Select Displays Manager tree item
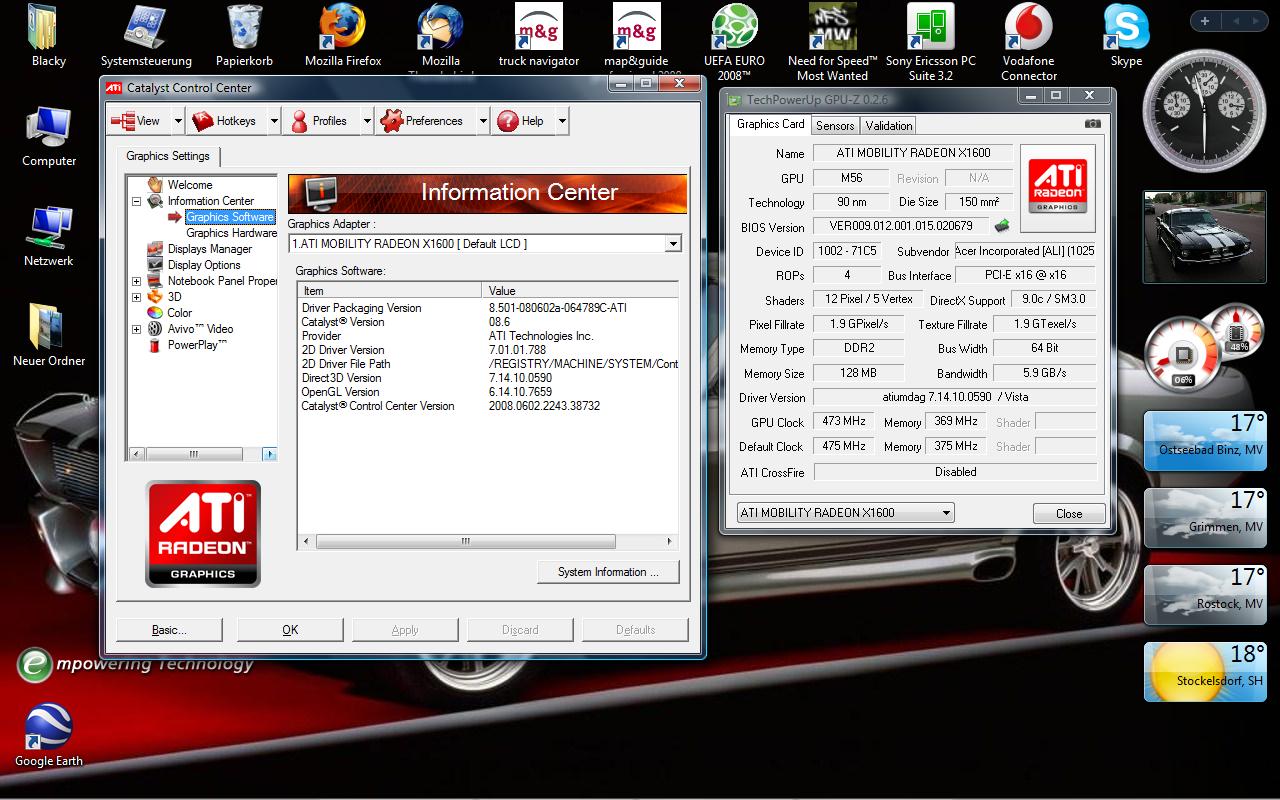 210,249
